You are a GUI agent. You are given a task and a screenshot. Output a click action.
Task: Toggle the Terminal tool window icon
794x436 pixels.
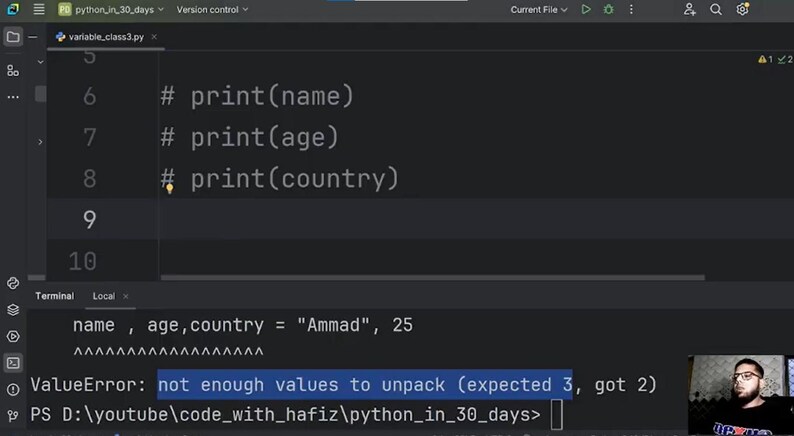click(x=13, y=363)
